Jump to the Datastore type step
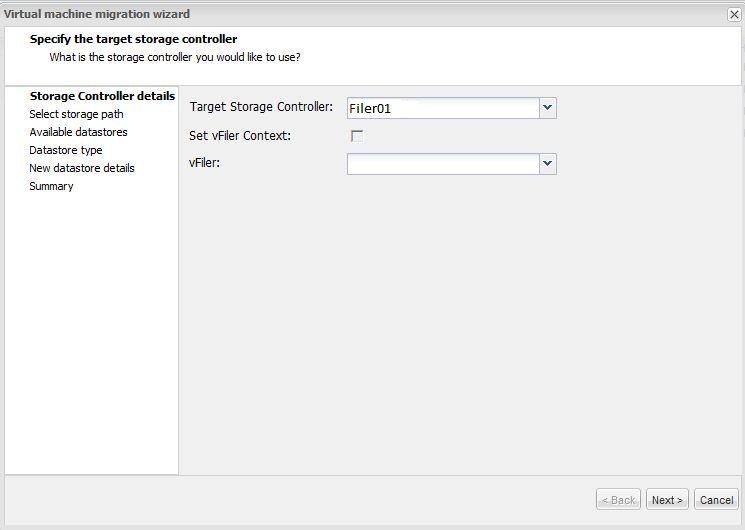Image resolution: width=745 pixels, height=530 pixels. 66,150
